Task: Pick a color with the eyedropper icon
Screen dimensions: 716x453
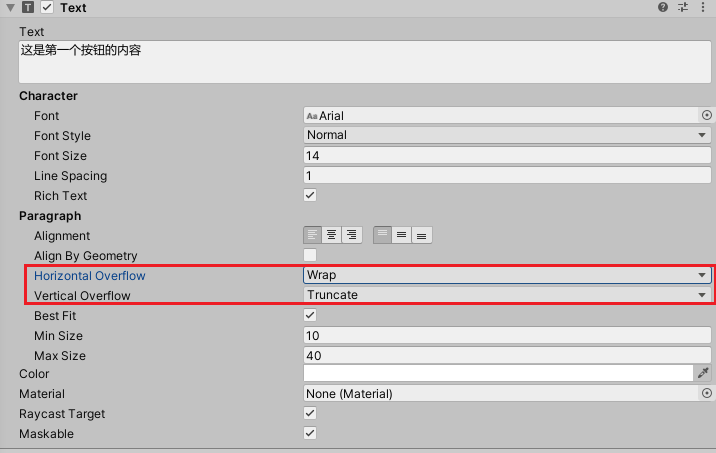Action: 703,373
